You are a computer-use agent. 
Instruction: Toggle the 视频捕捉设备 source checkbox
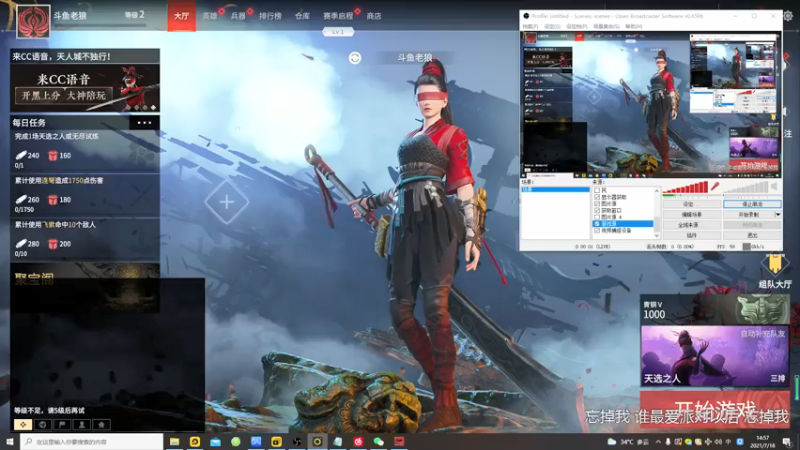point(597,231)
